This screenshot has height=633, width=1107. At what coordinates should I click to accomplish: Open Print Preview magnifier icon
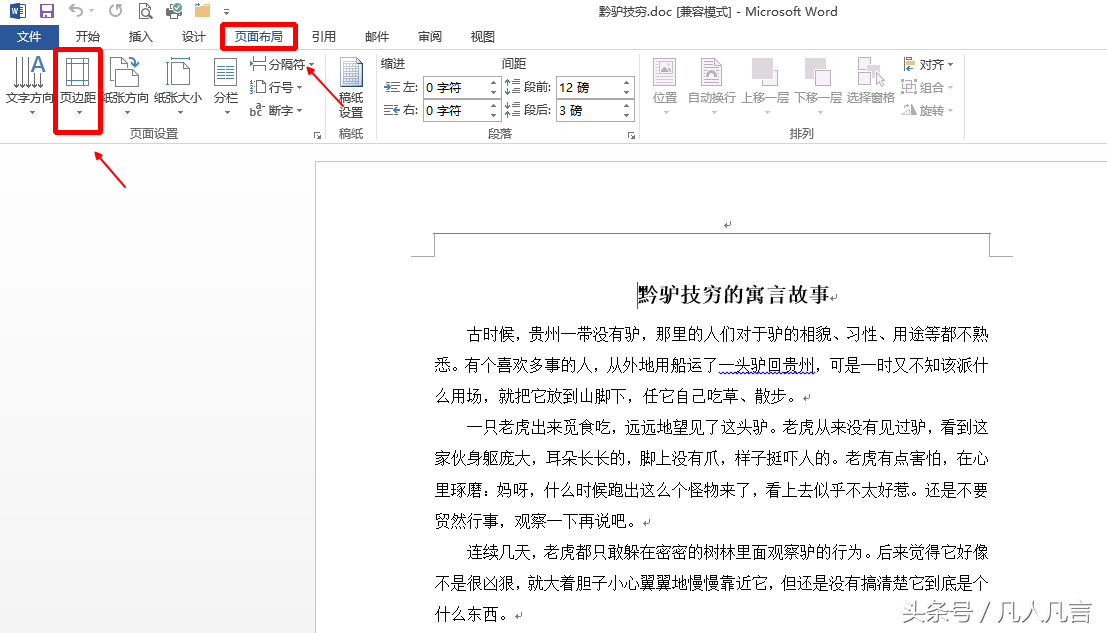click(145, 11)
